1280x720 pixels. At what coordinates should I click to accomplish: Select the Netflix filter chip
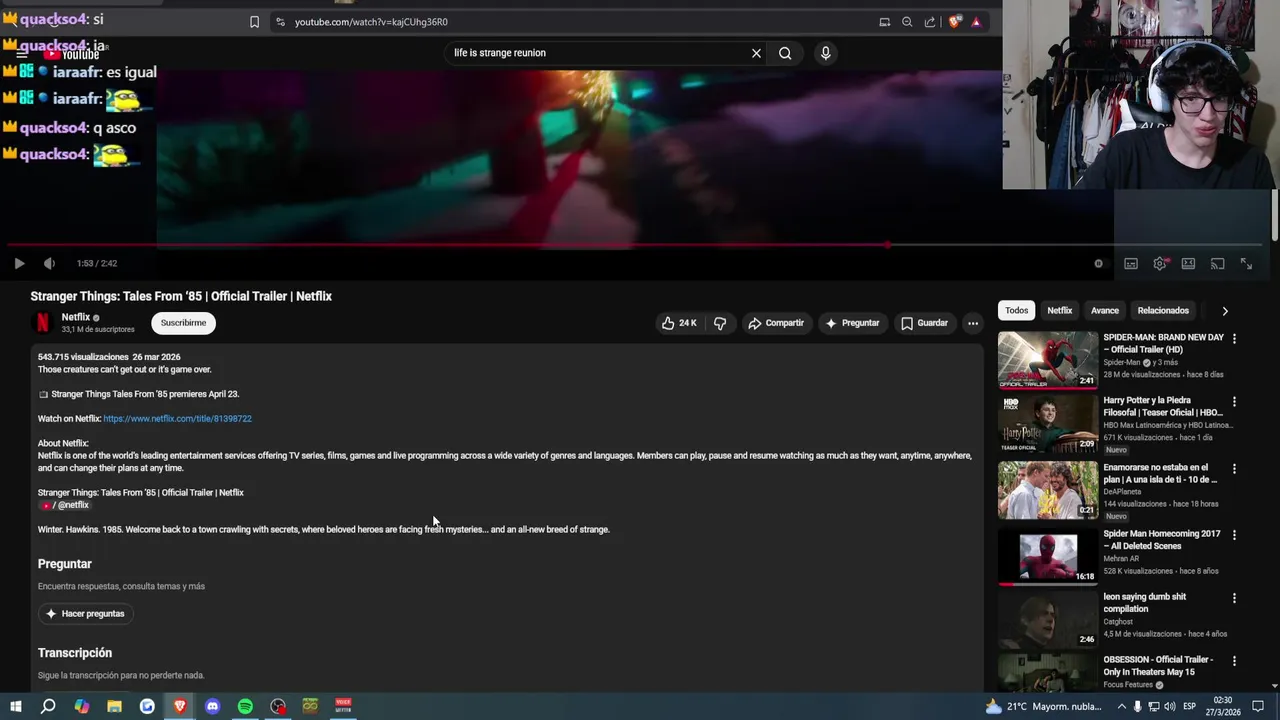click(x=1060, y=310)
